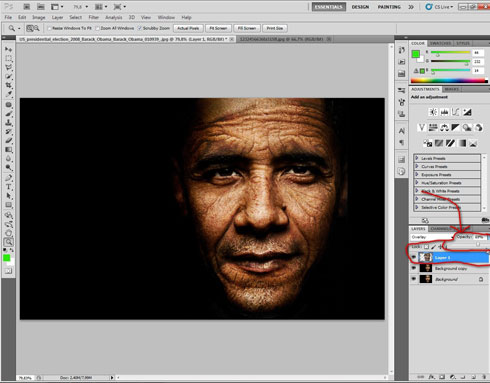The height and width of the screenshot is (383, 490).
Task: Click the add layer mask icon
Action: (x=442, y=377)
